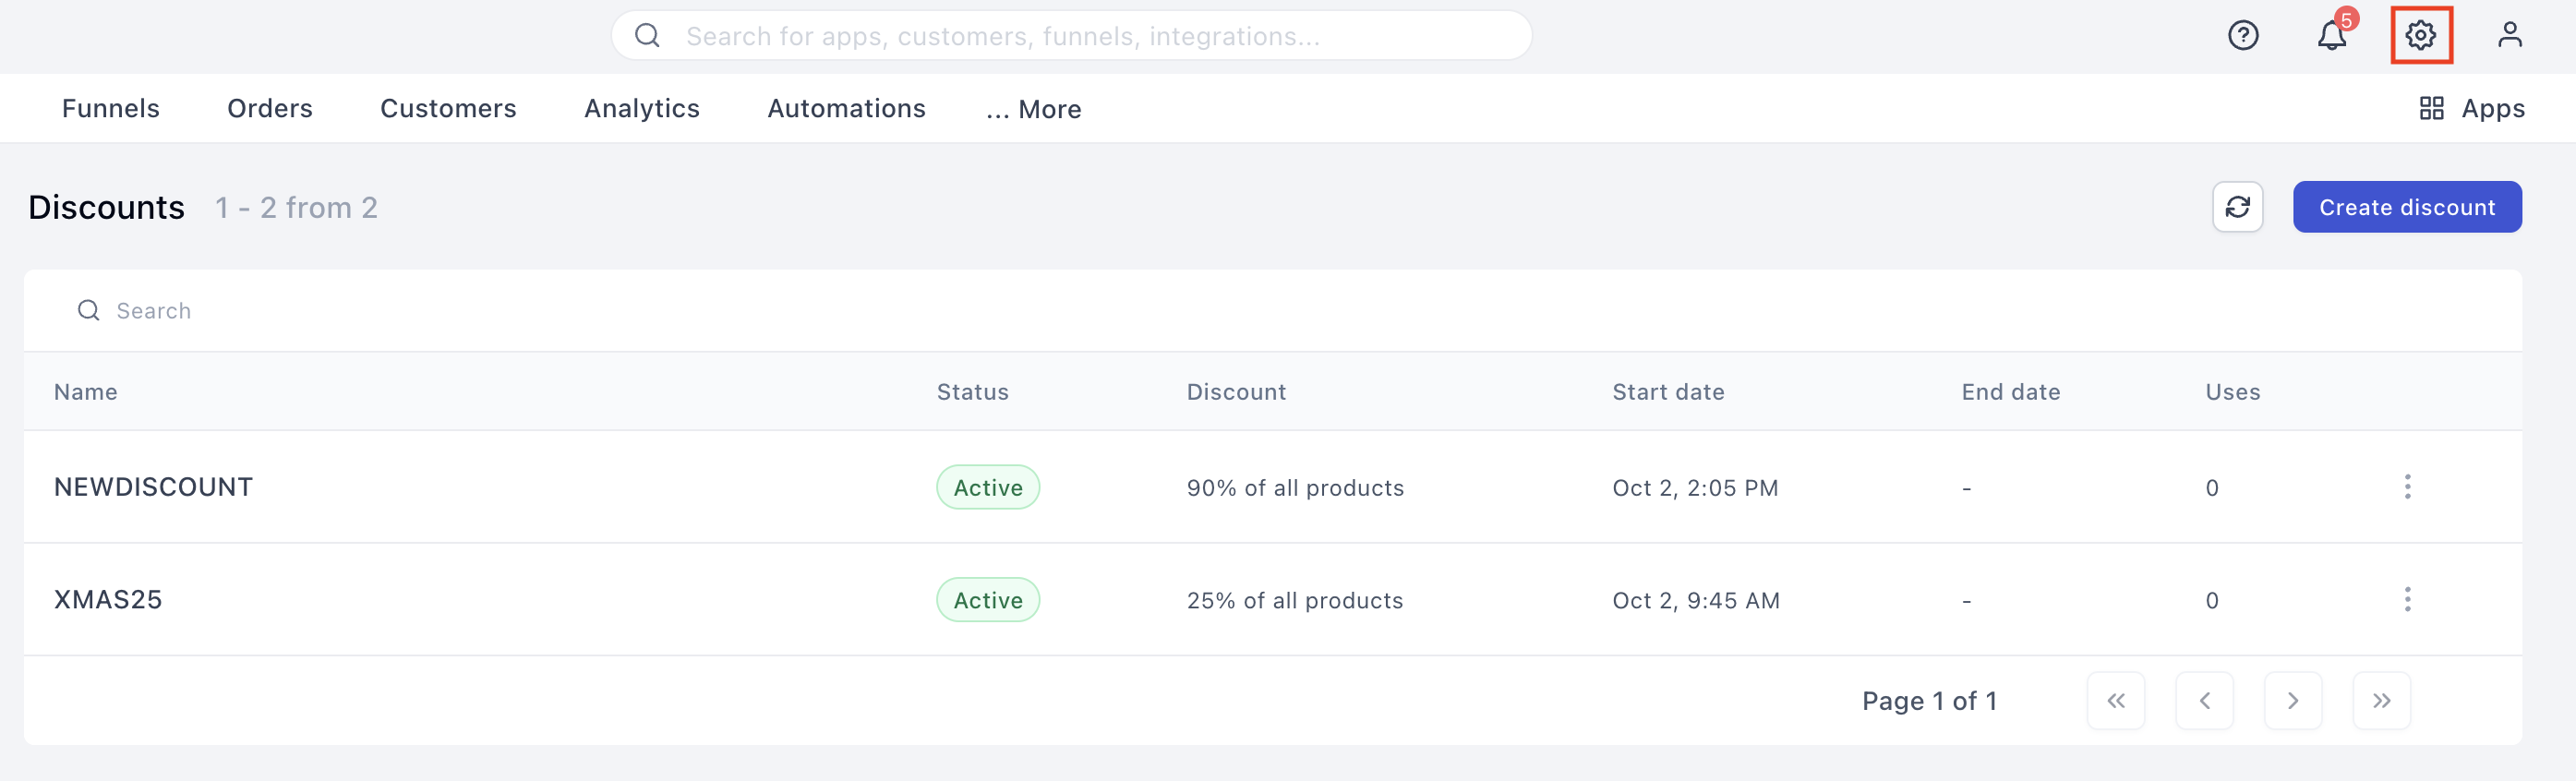Click the Create discount button

(x=2406, y=207)
